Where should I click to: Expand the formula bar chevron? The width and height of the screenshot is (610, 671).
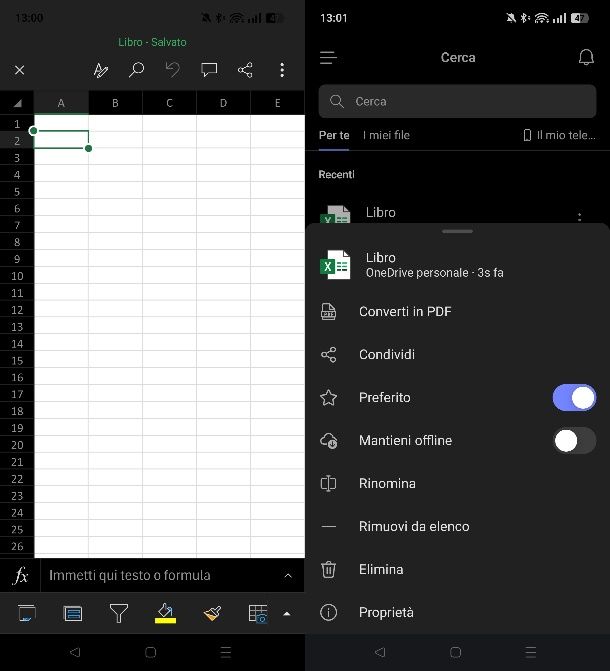(288, 576)
